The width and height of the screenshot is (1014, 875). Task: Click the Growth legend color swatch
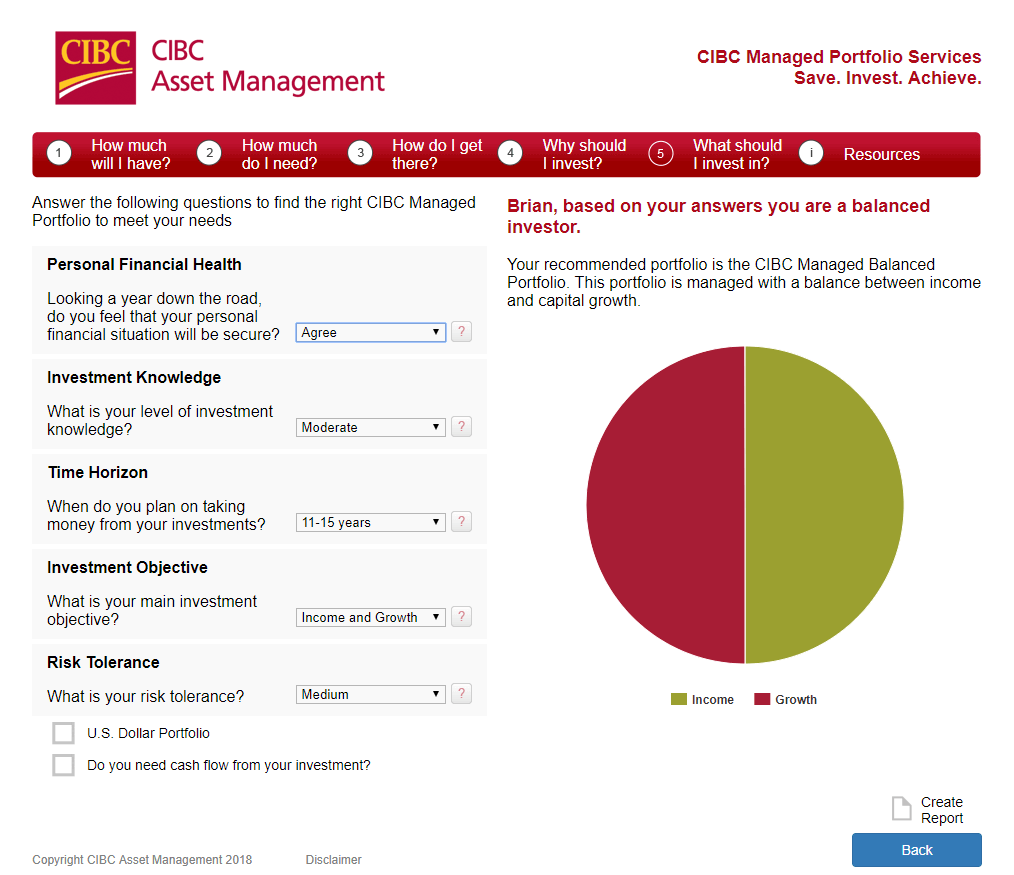pyautogui.click(x=762, y=699)
